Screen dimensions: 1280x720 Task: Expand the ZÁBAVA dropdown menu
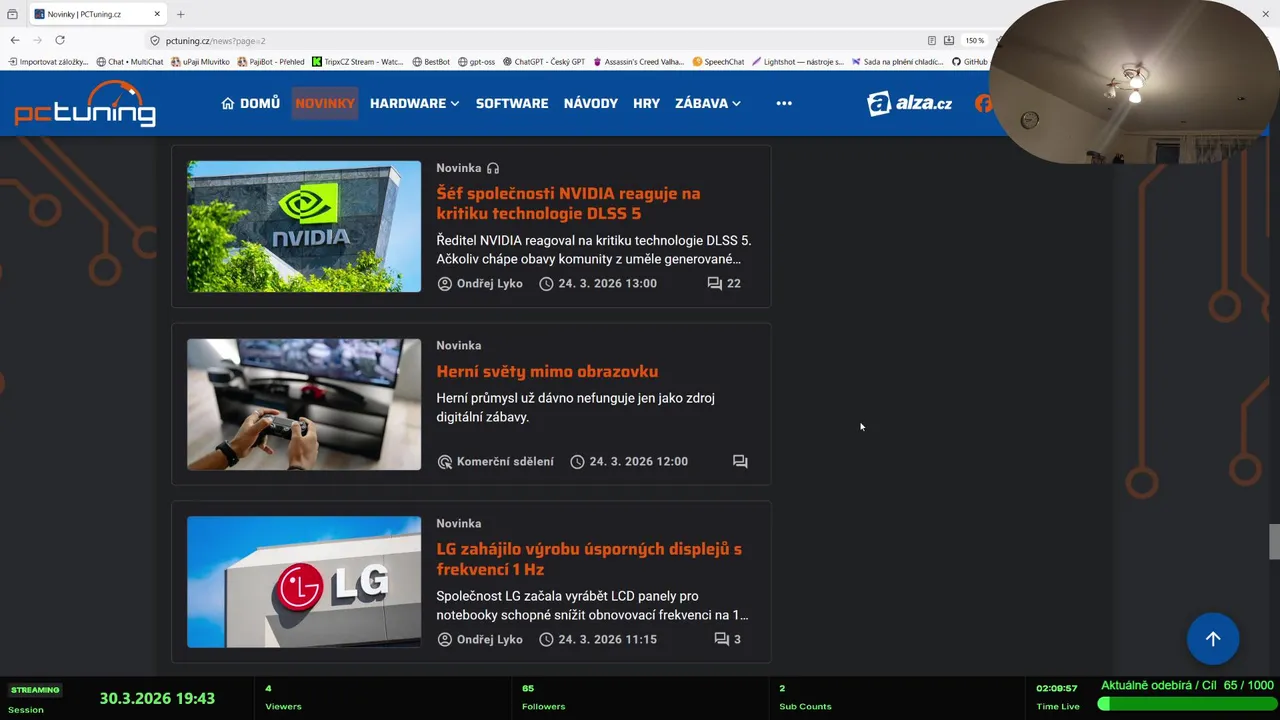[x=708, y=103]
